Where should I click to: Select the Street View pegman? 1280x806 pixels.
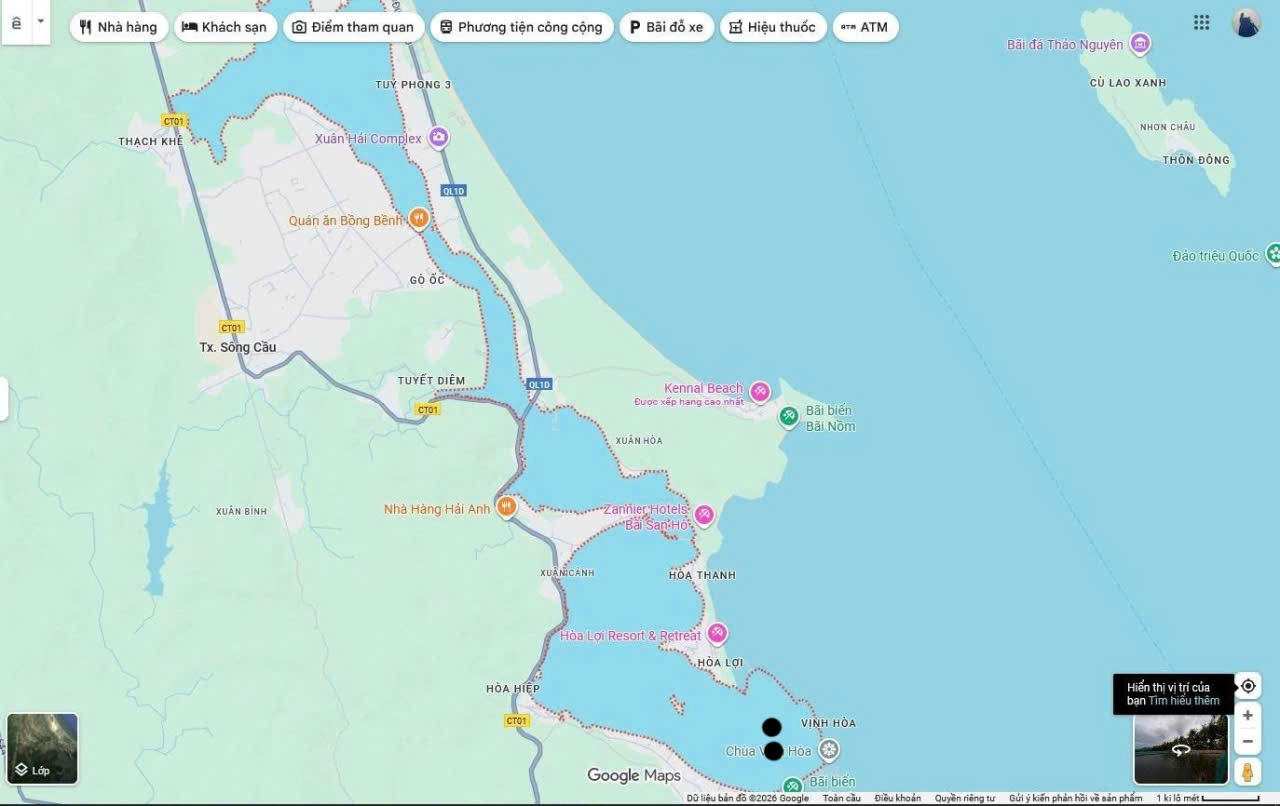[x=1247, y=772]
